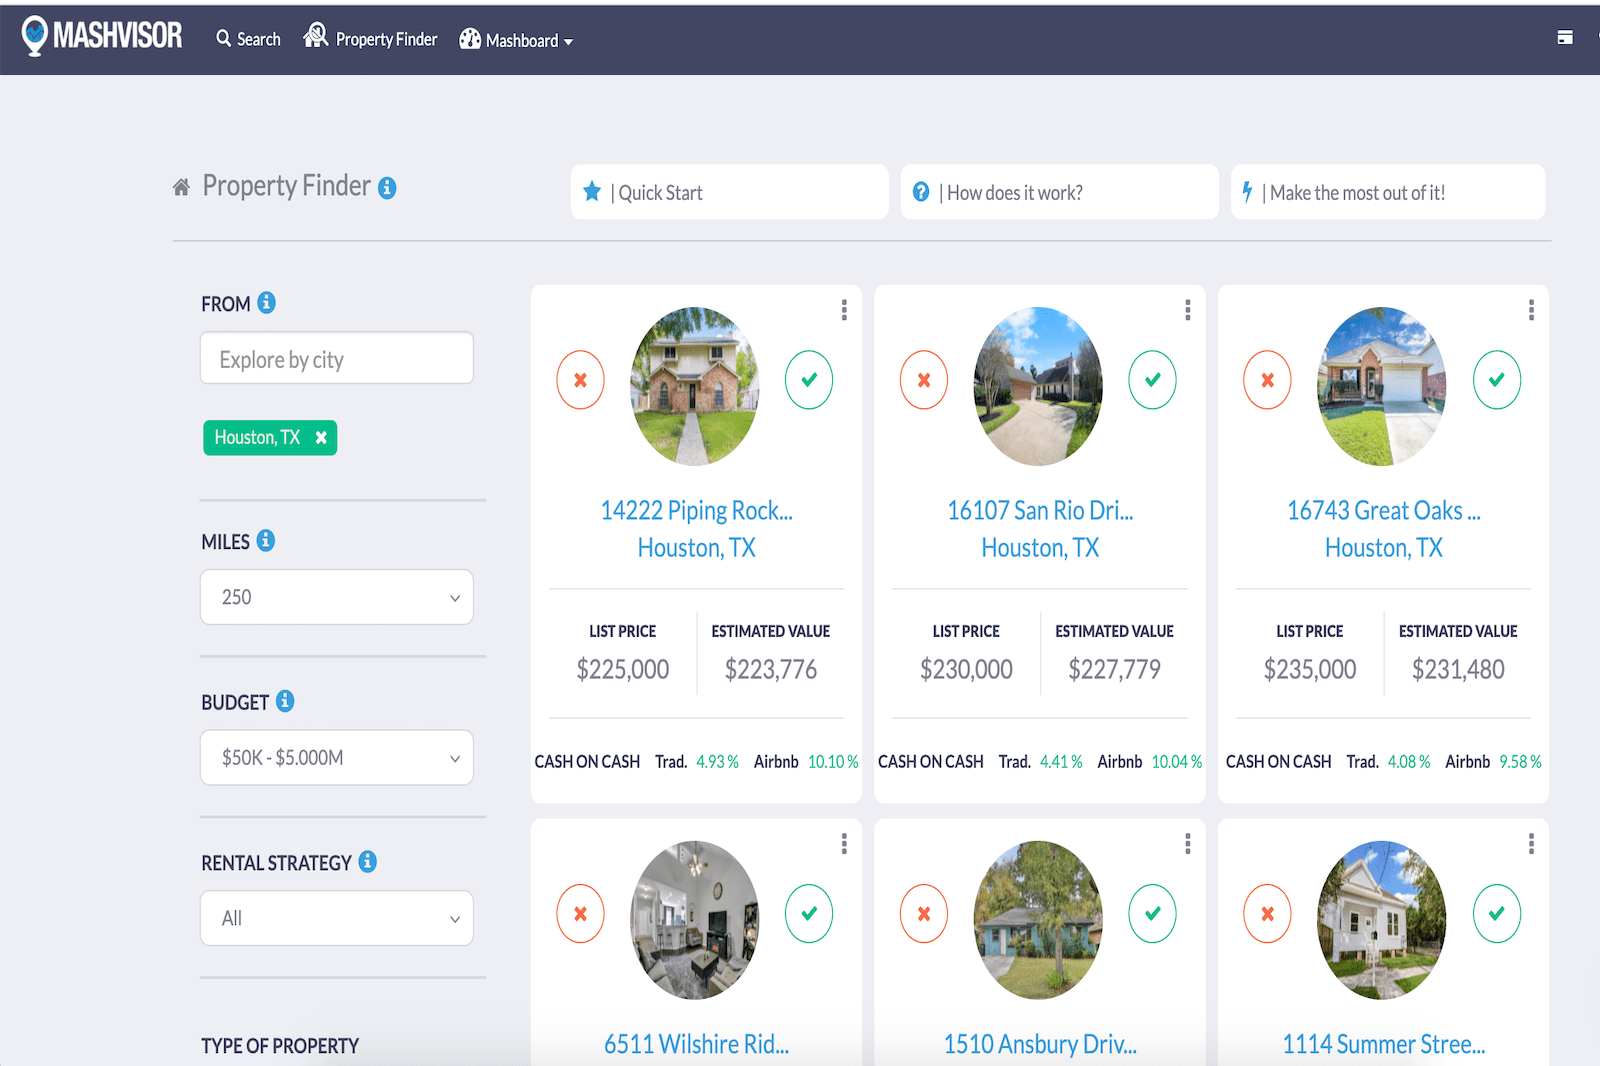Expand the RENTAL STRATEGY dropdown
Viewport: 1600px width, 1066px height.
click(x=337, y=918)
